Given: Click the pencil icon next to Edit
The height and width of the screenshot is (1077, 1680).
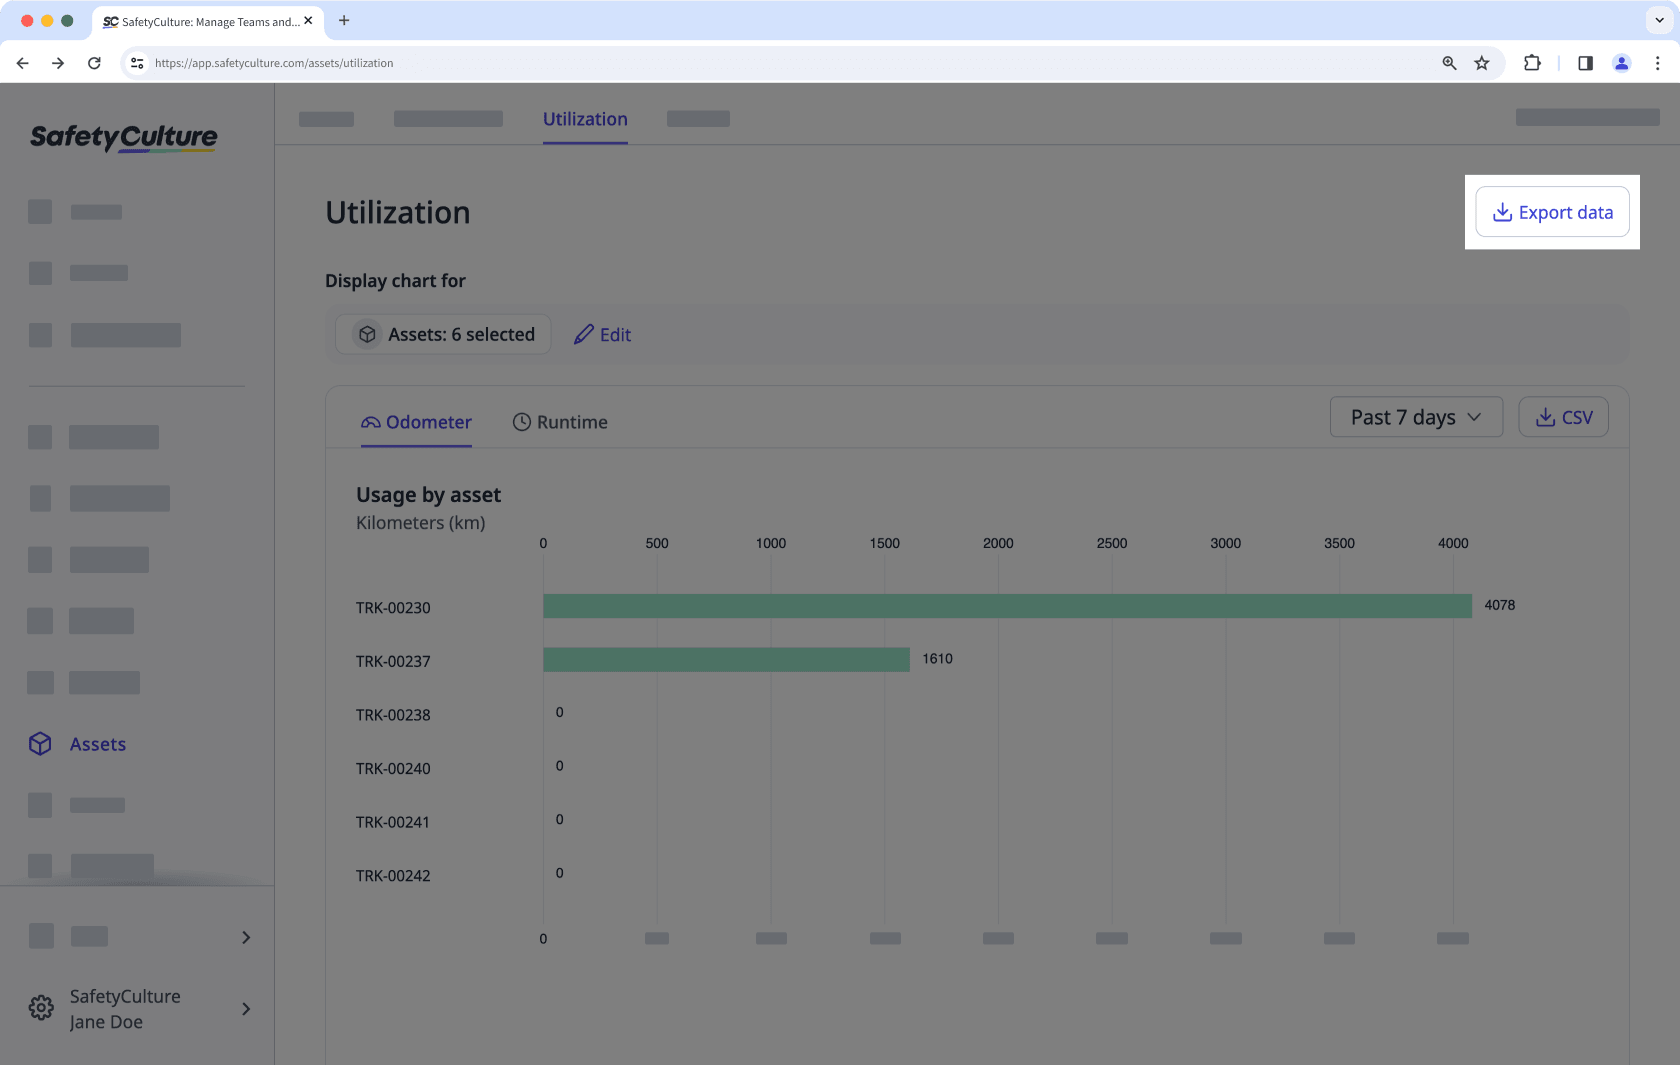Looking at the screenshot, I should (583, 334).
